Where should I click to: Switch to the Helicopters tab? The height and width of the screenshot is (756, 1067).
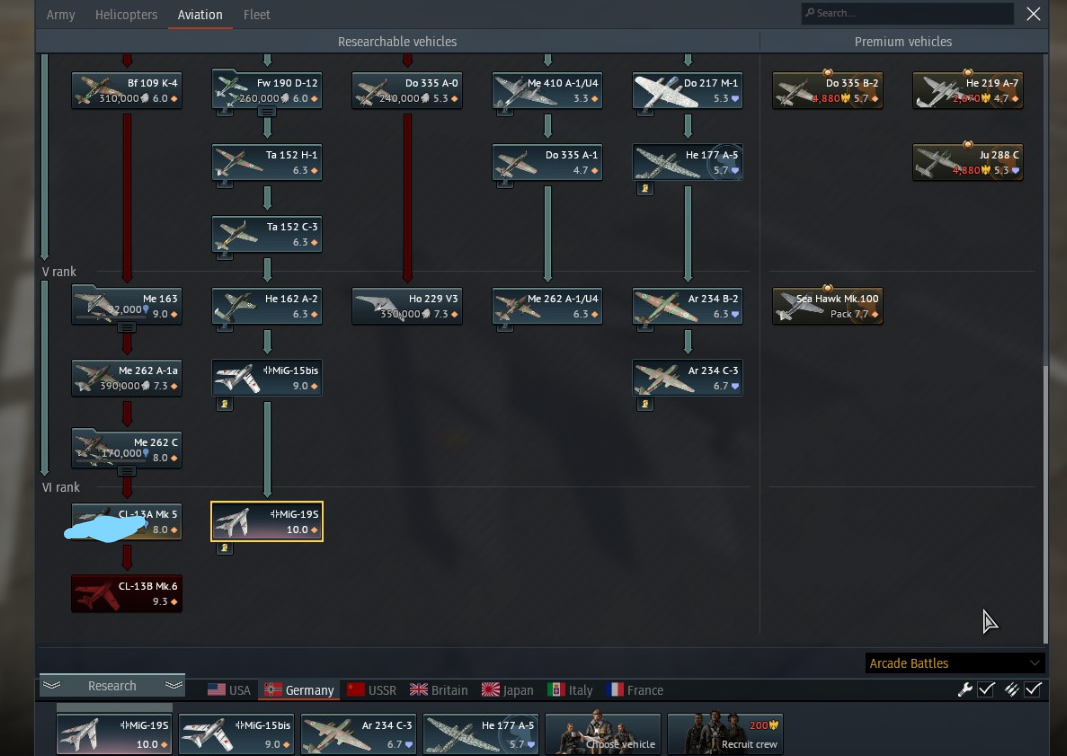click(x=126, y=14)
